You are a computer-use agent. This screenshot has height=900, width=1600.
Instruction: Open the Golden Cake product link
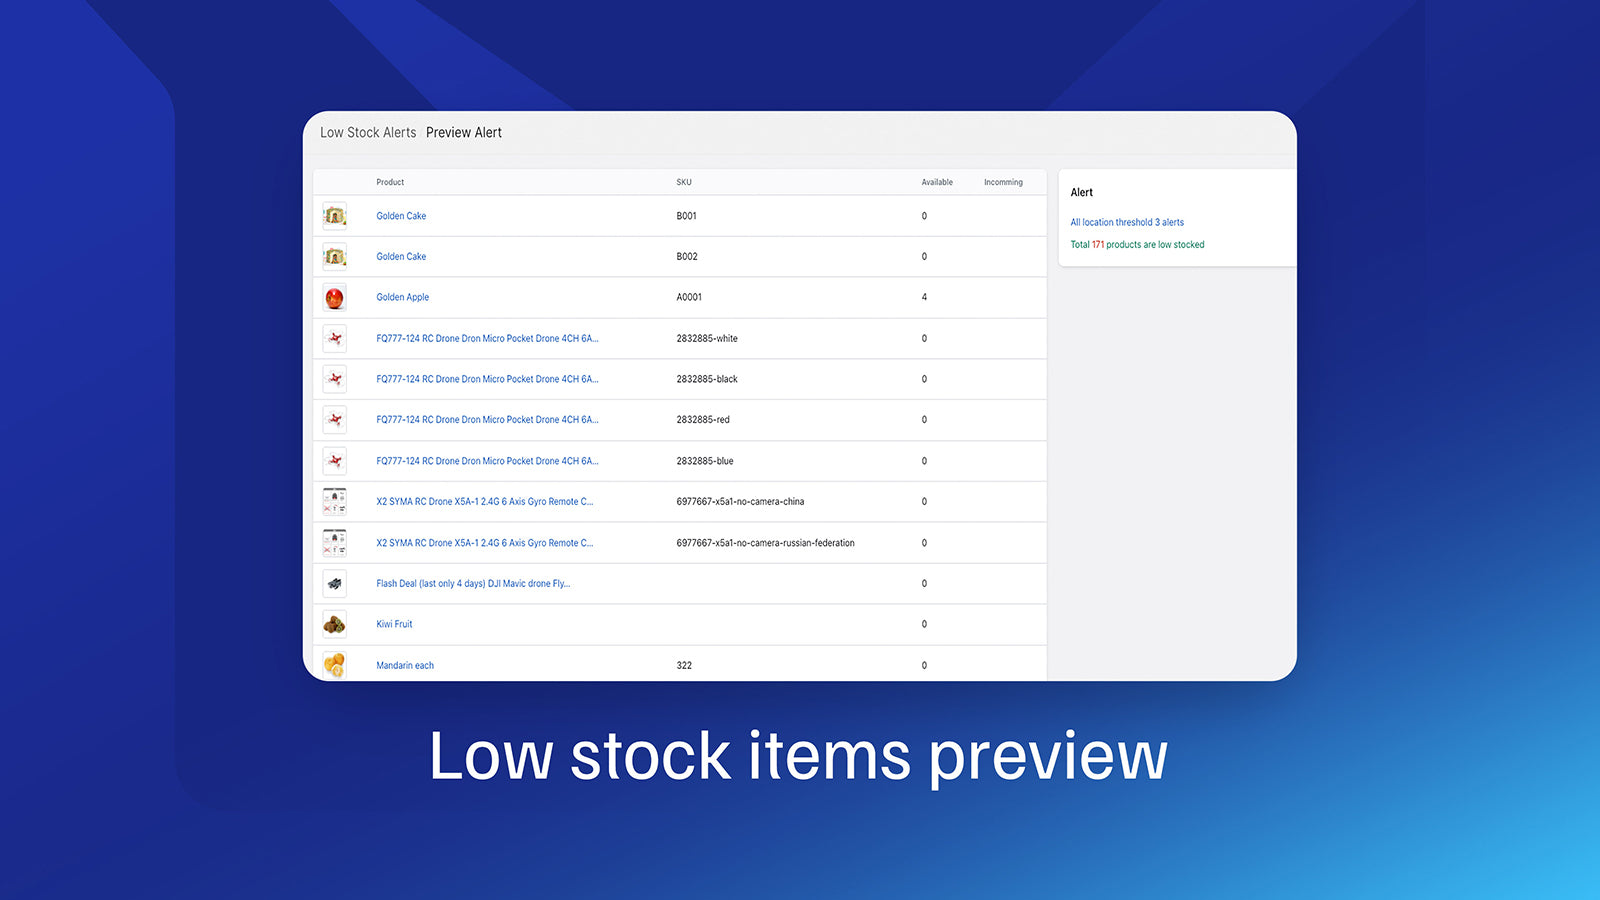pos(400,215)
